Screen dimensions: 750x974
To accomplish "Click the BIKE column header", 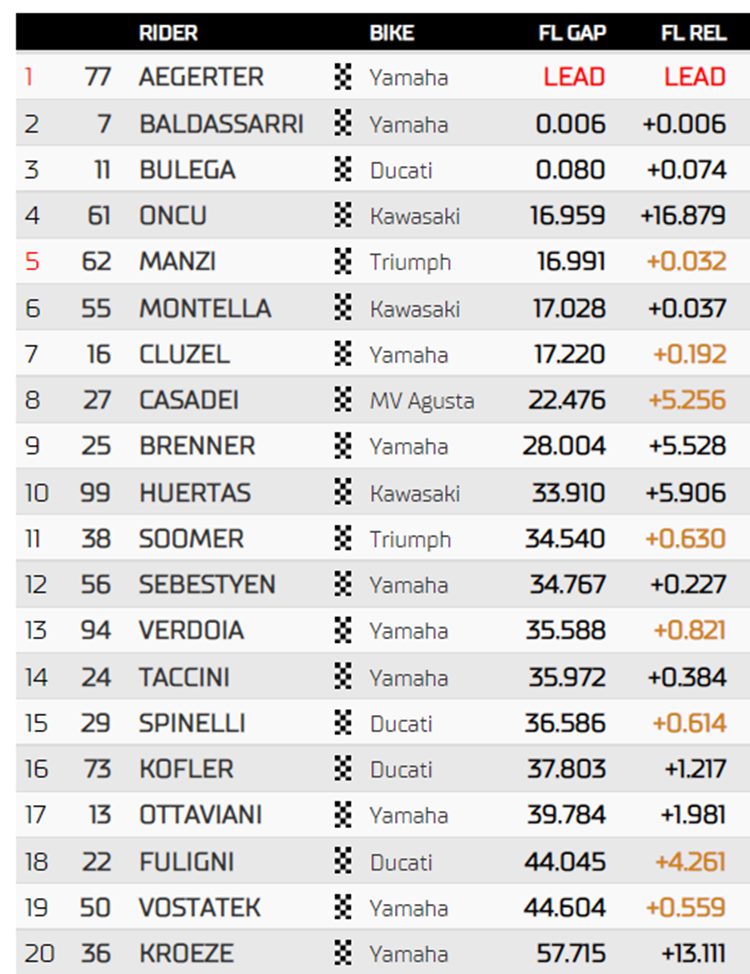I will coord(391,33).
